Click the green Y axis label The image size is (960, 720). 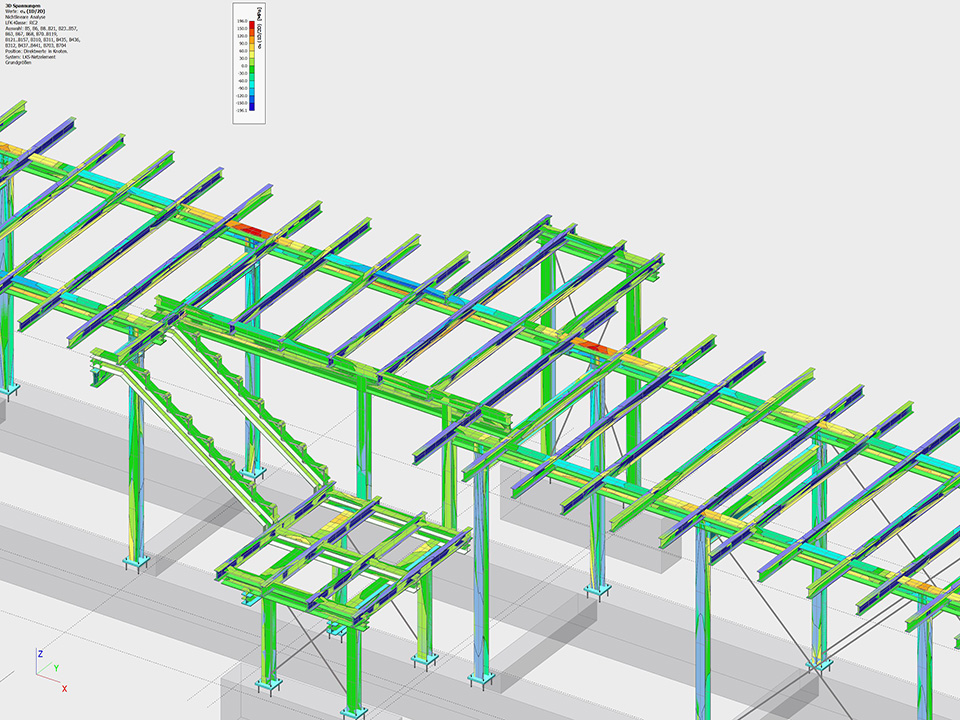(x=56, y=667)
